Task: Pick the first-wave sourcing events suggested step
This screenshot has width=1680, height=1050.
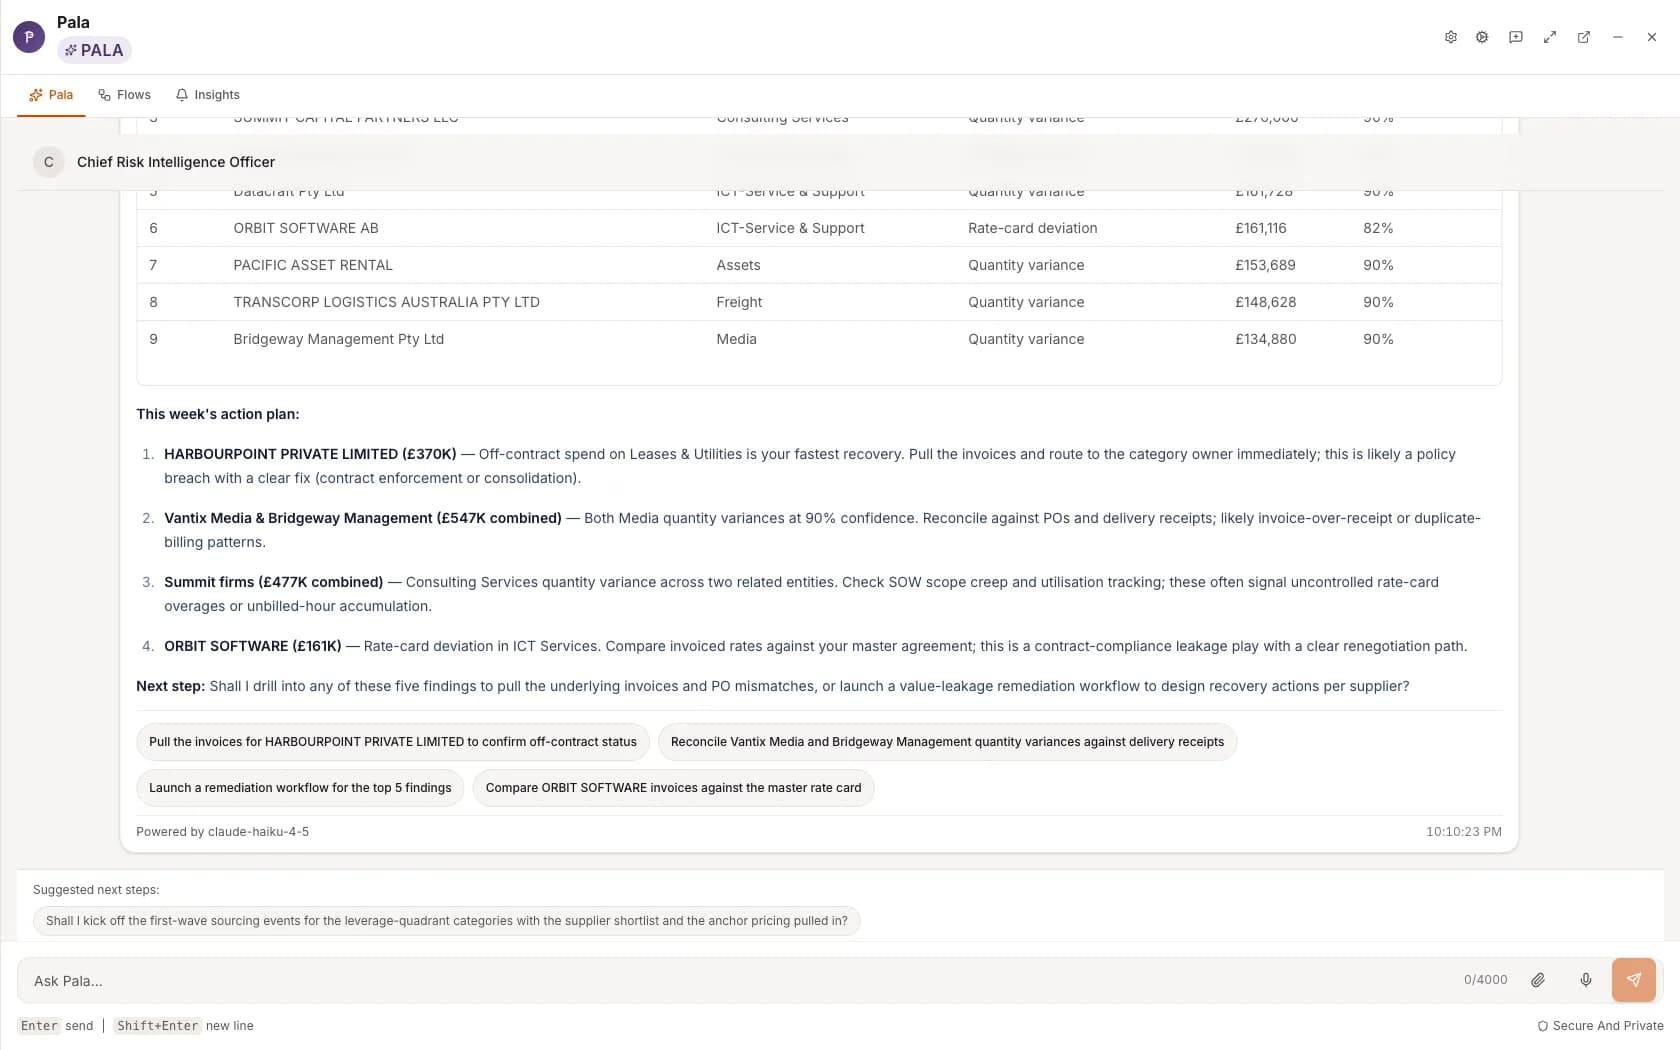Action: point(446,921)
